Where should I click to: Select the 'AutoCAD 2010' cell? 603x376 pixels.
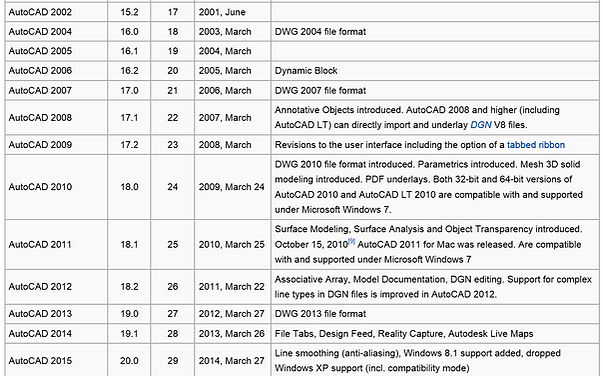coord(56,187)
